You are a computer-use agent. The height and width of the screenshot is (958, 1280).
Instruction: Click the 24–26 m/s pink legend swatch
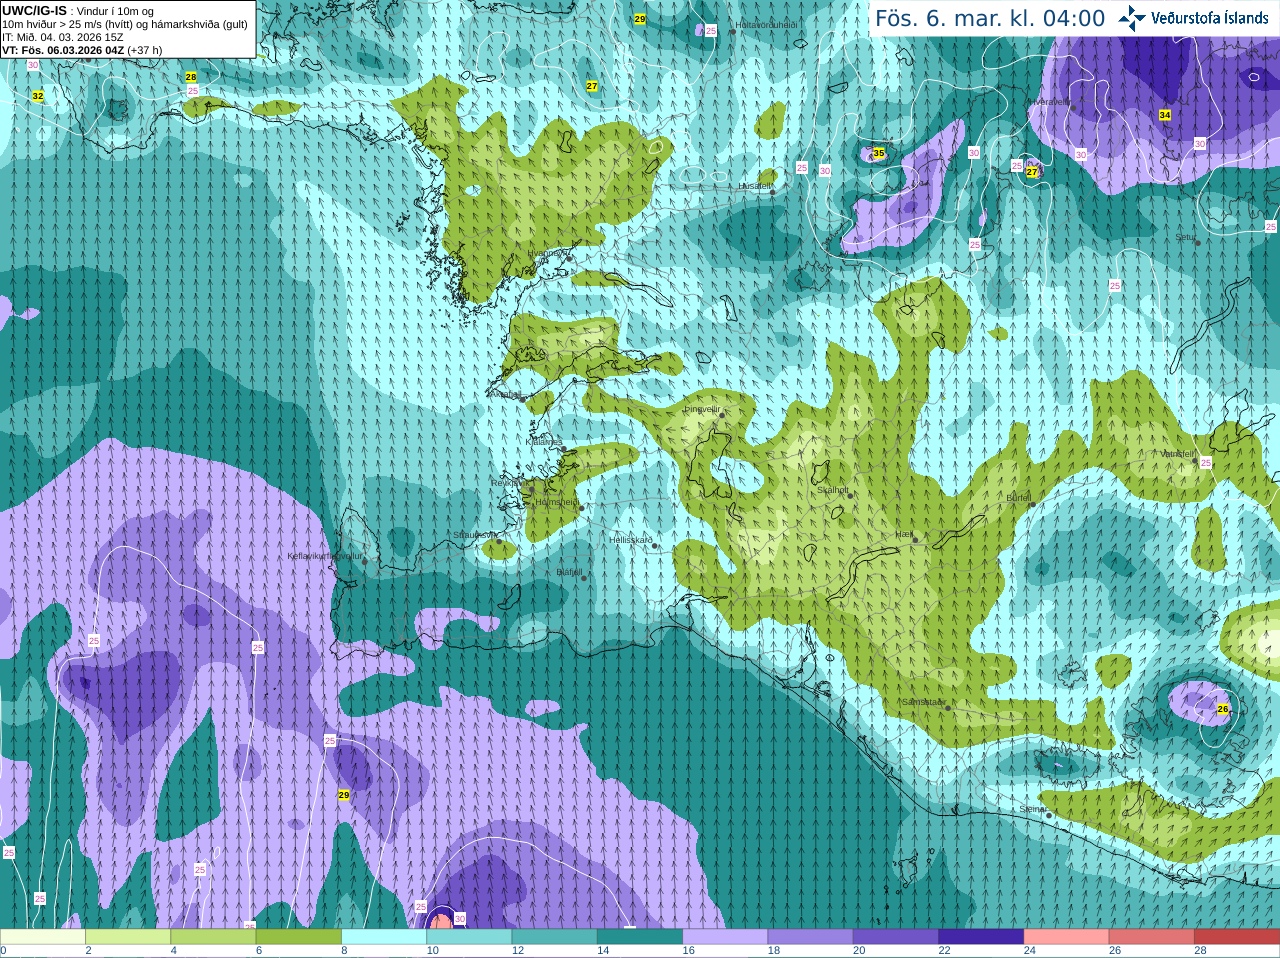click(x=1067, y=937)
